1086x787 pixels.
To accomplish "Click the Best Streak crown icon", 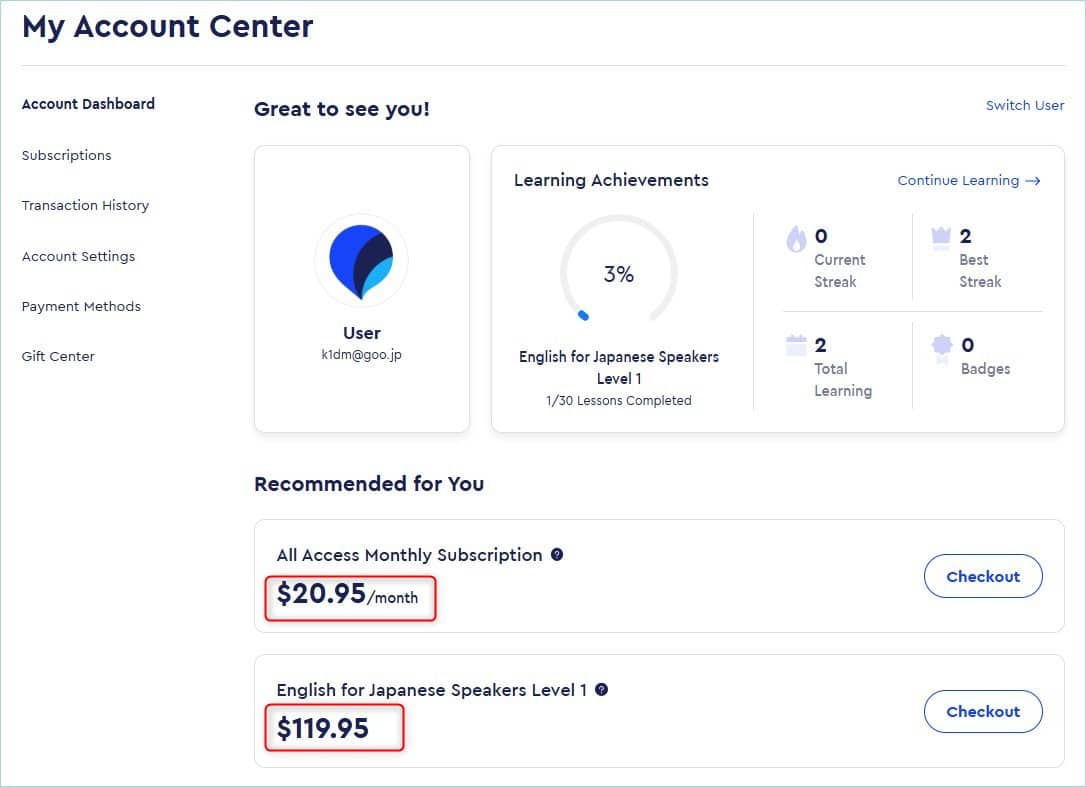I will tap(940, 237).
